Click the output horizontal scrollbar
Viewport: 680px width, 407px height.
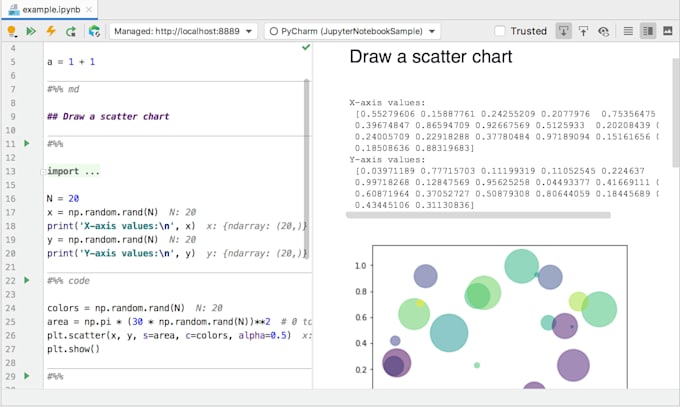[x=478, y=215]
